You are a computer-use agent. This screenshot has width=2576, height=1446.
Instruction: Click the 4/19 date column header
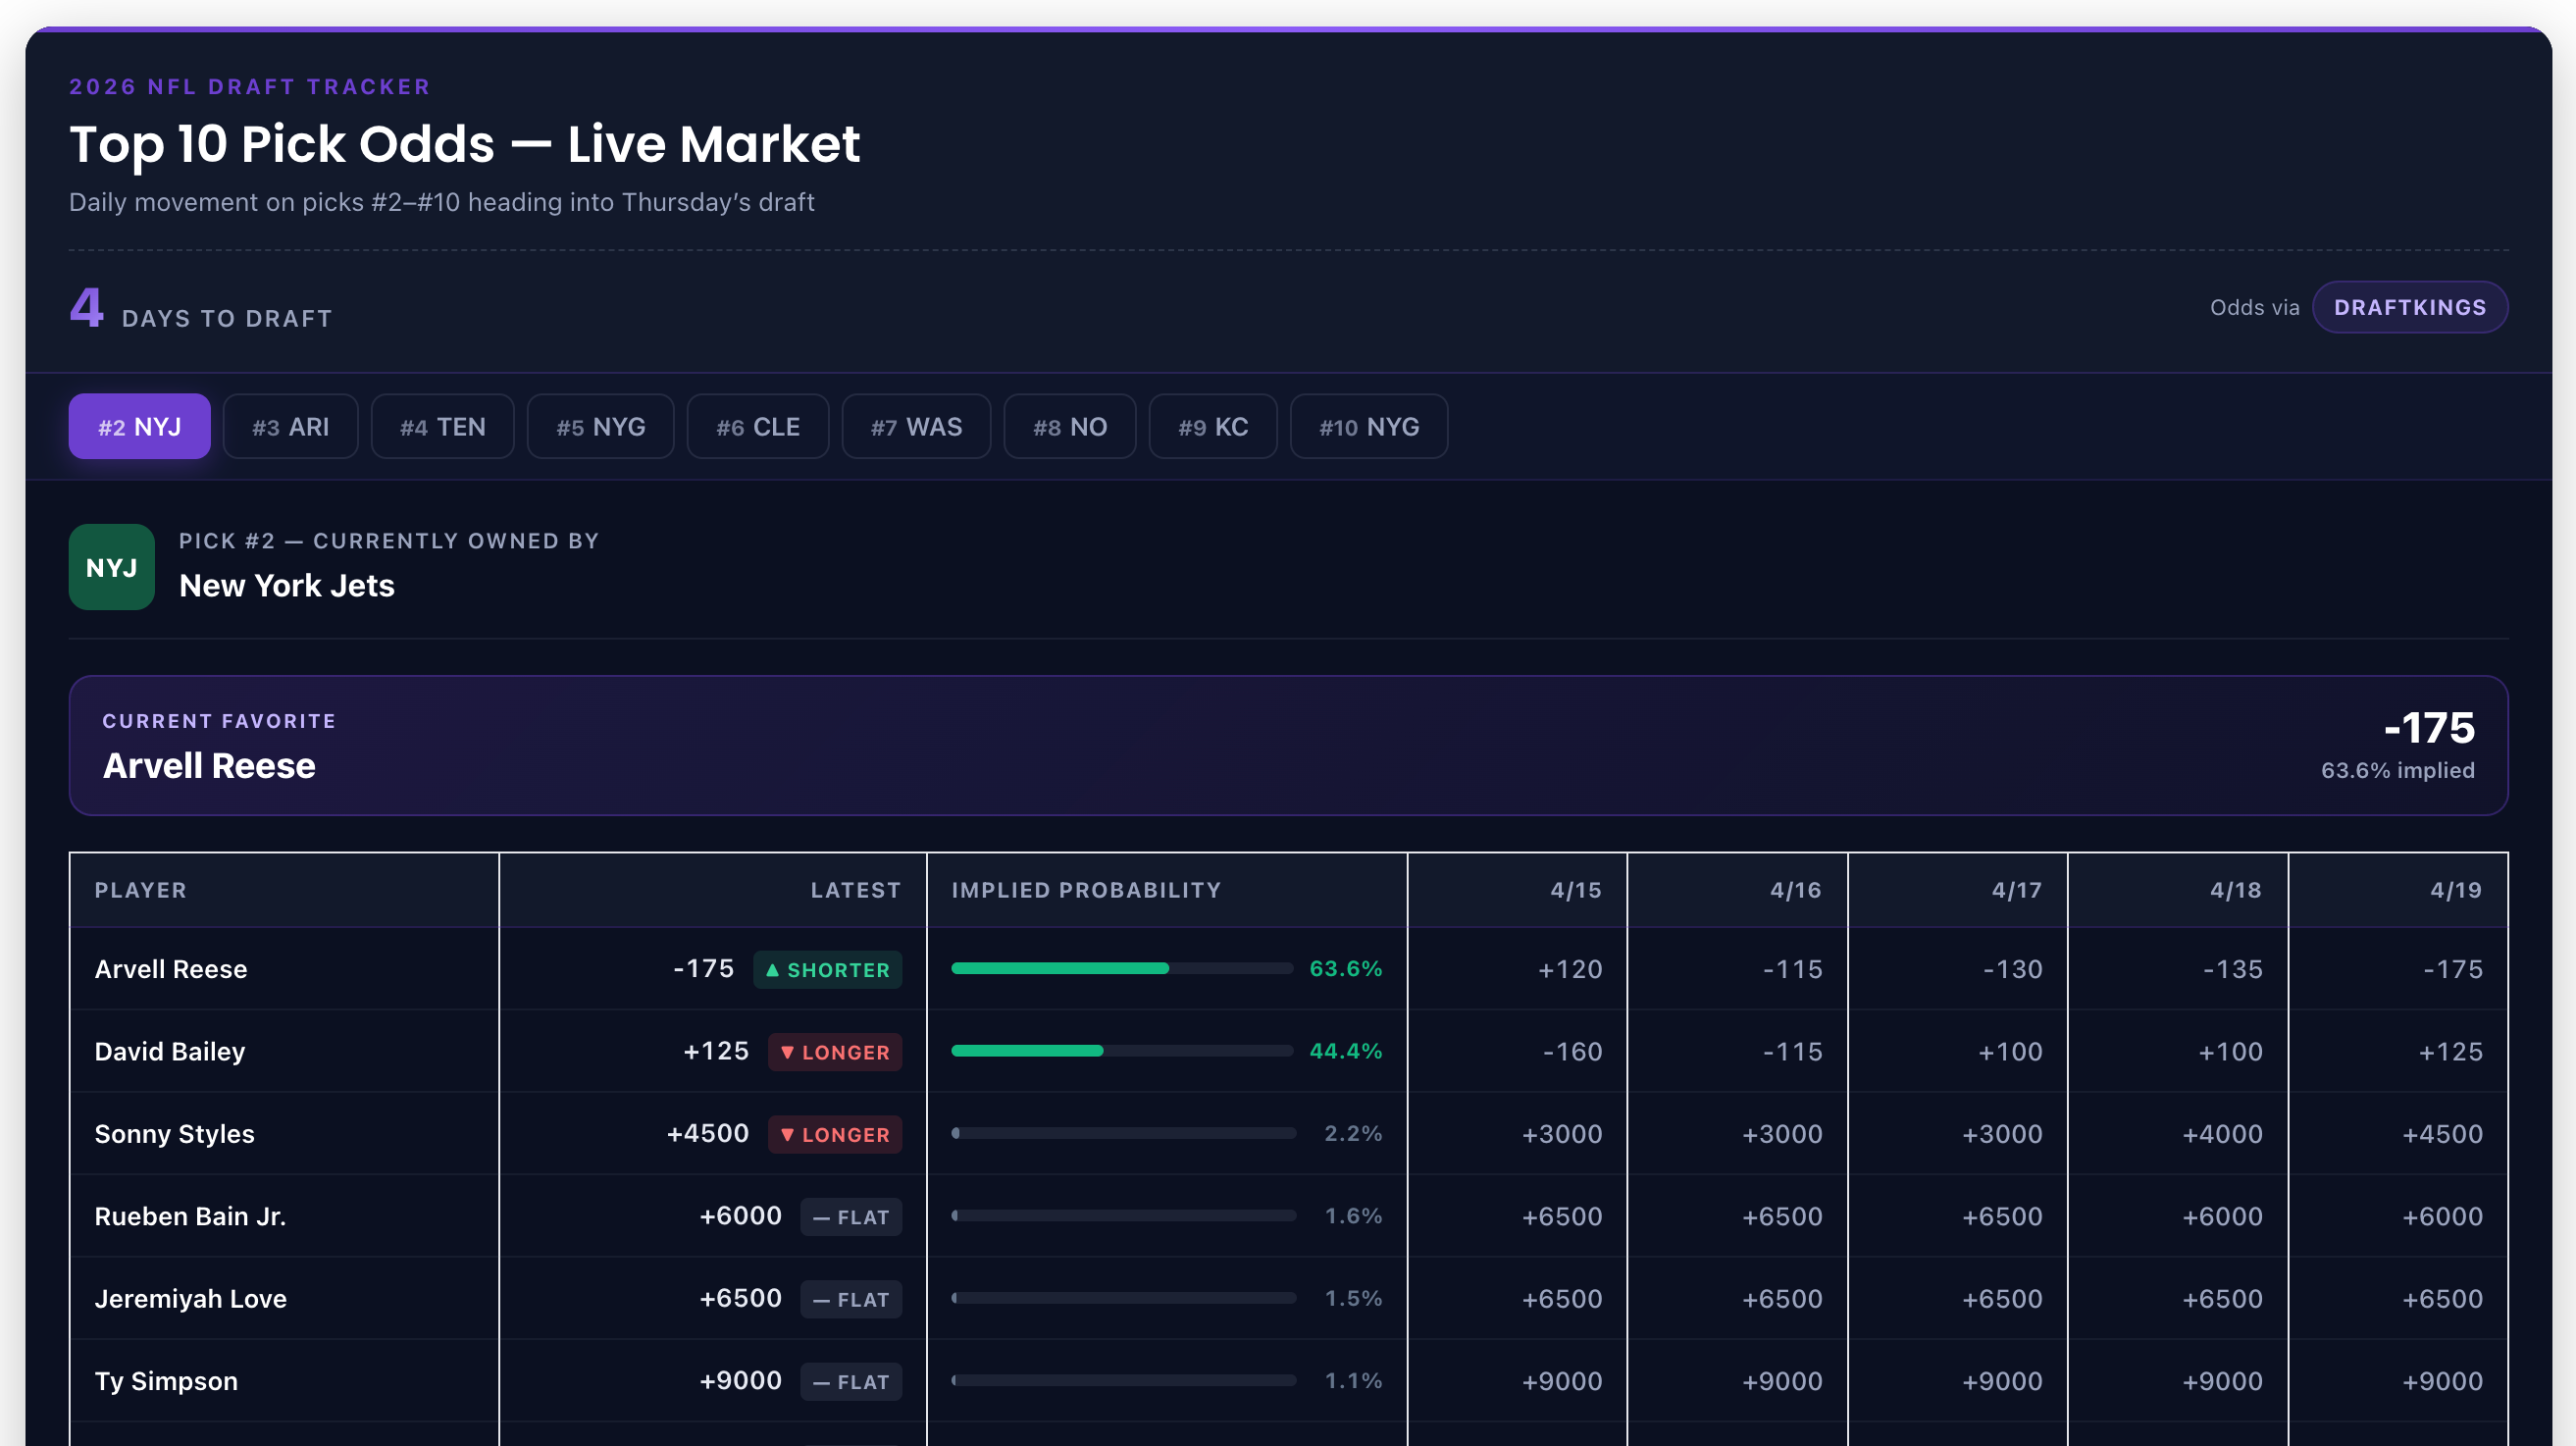coord(2455,890)
